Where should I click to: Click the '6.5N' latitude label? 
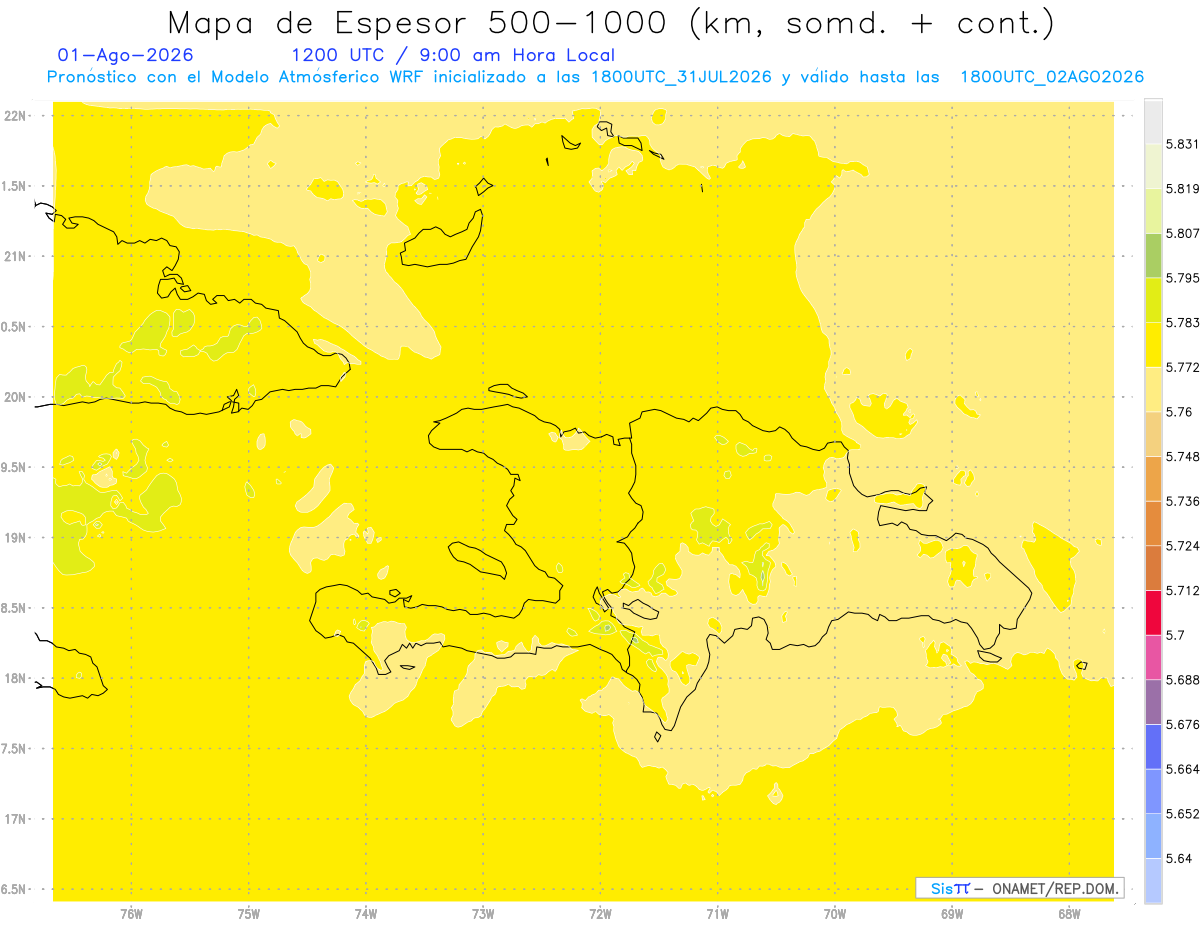point(15,889)
